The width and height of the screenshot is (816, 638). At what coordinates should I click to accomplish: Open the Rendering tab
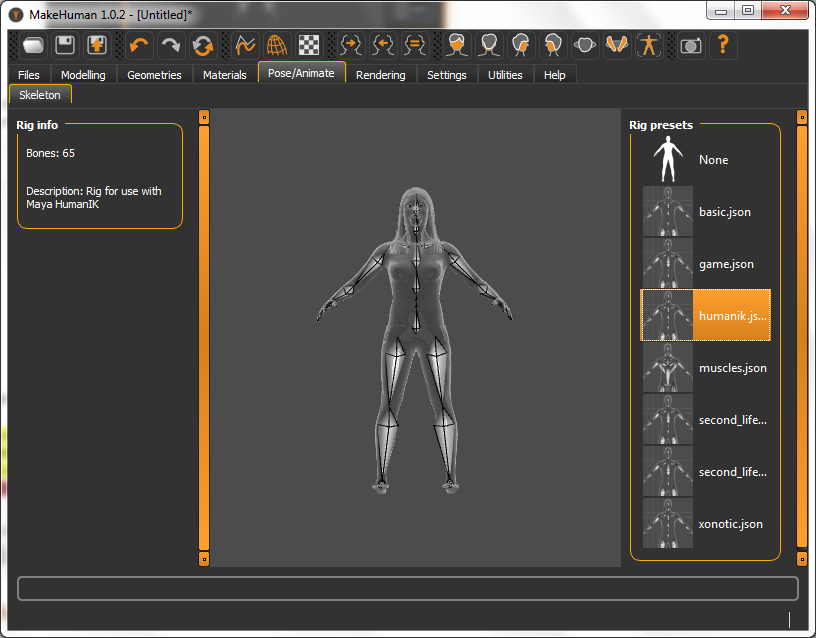381,75
